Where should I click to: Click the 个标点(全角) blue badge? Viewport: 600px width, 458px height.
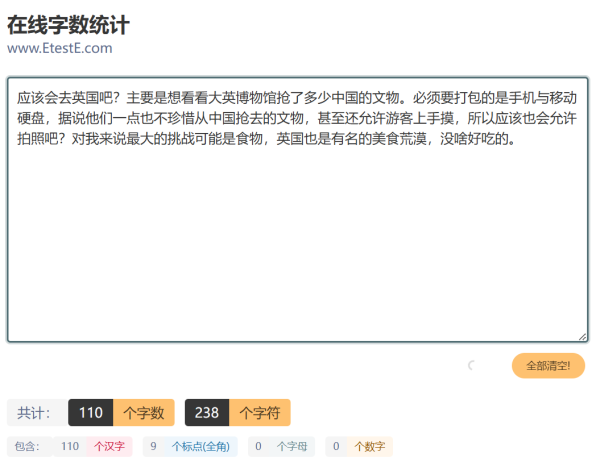click(201, 446)
